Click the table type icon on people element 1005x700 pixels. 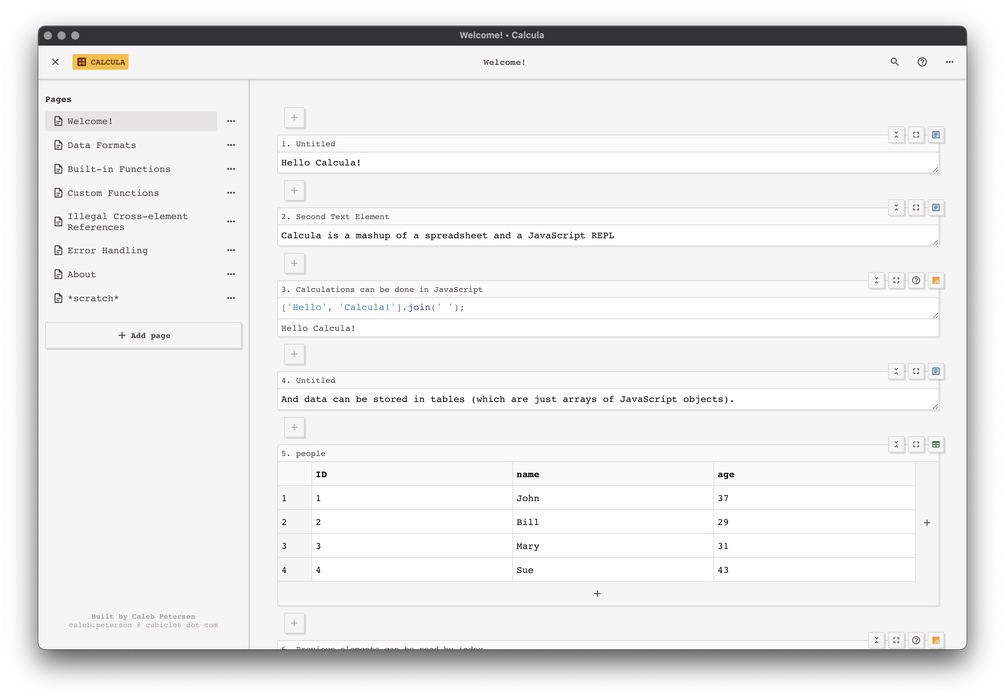coord(936,444)
